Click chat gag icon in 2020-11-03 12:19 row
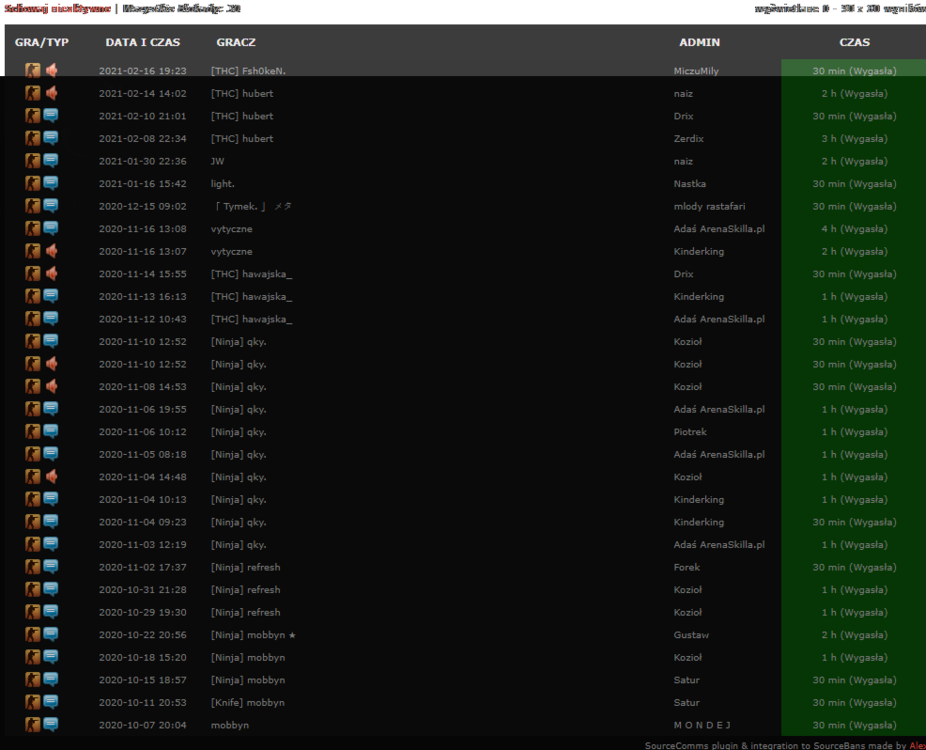Image resolution: width=926 pixels, height=750 pixels. [51, 544]
